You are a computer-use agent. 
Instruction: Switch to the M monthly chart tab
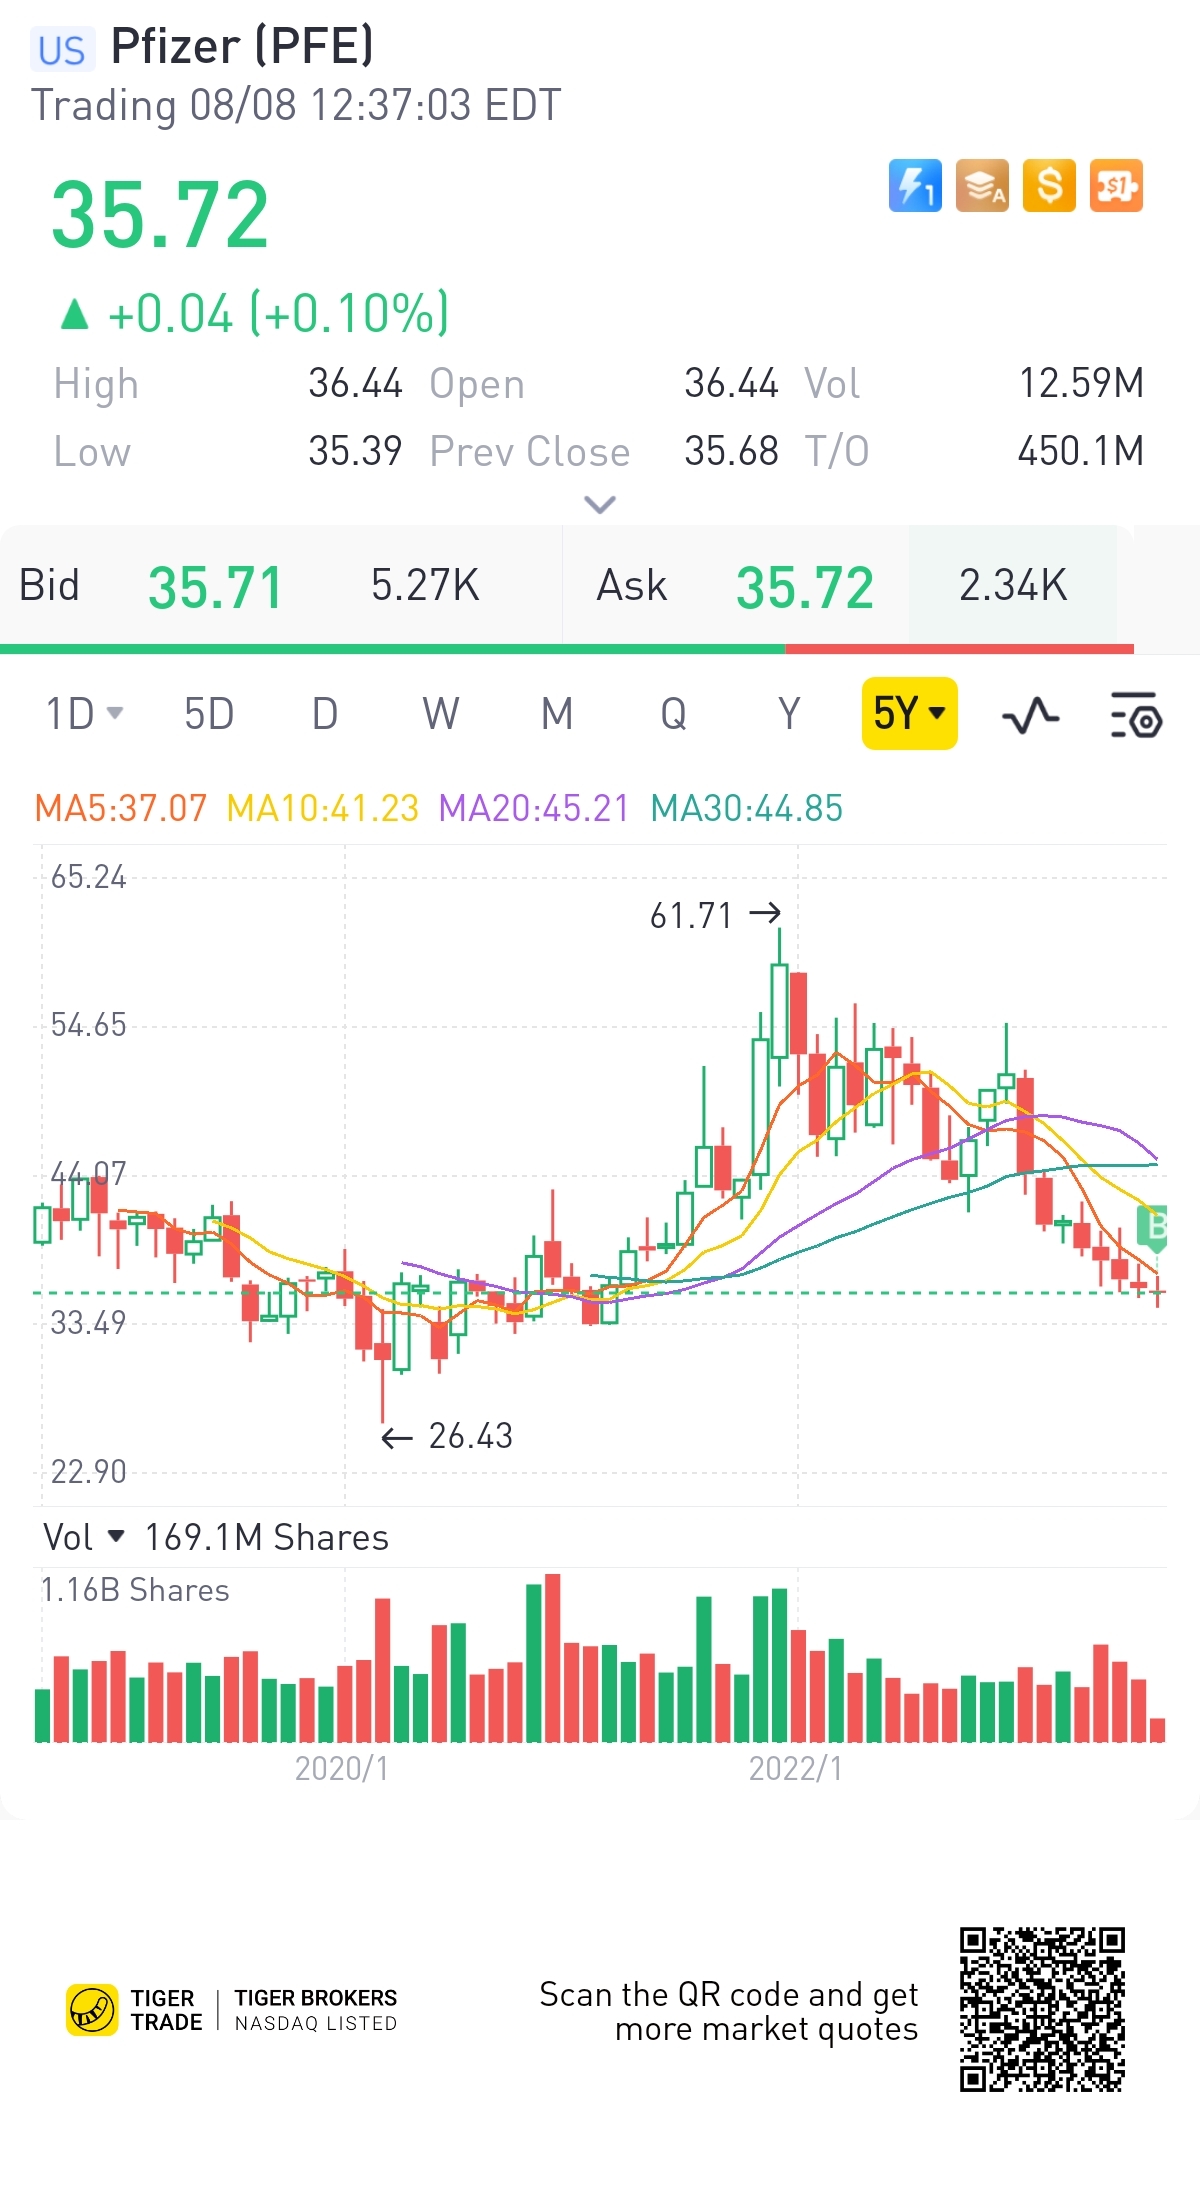tap(557, 714)
